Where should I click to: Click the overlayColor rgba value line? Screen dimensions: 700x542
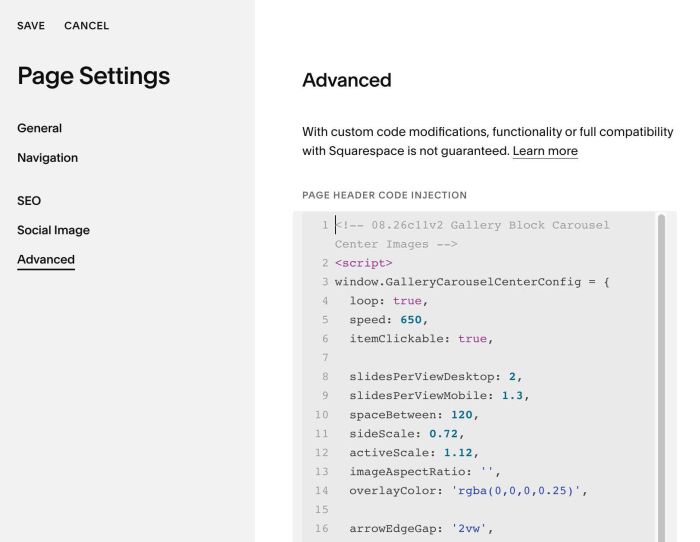pyautogui.click(x=468, y=491)
